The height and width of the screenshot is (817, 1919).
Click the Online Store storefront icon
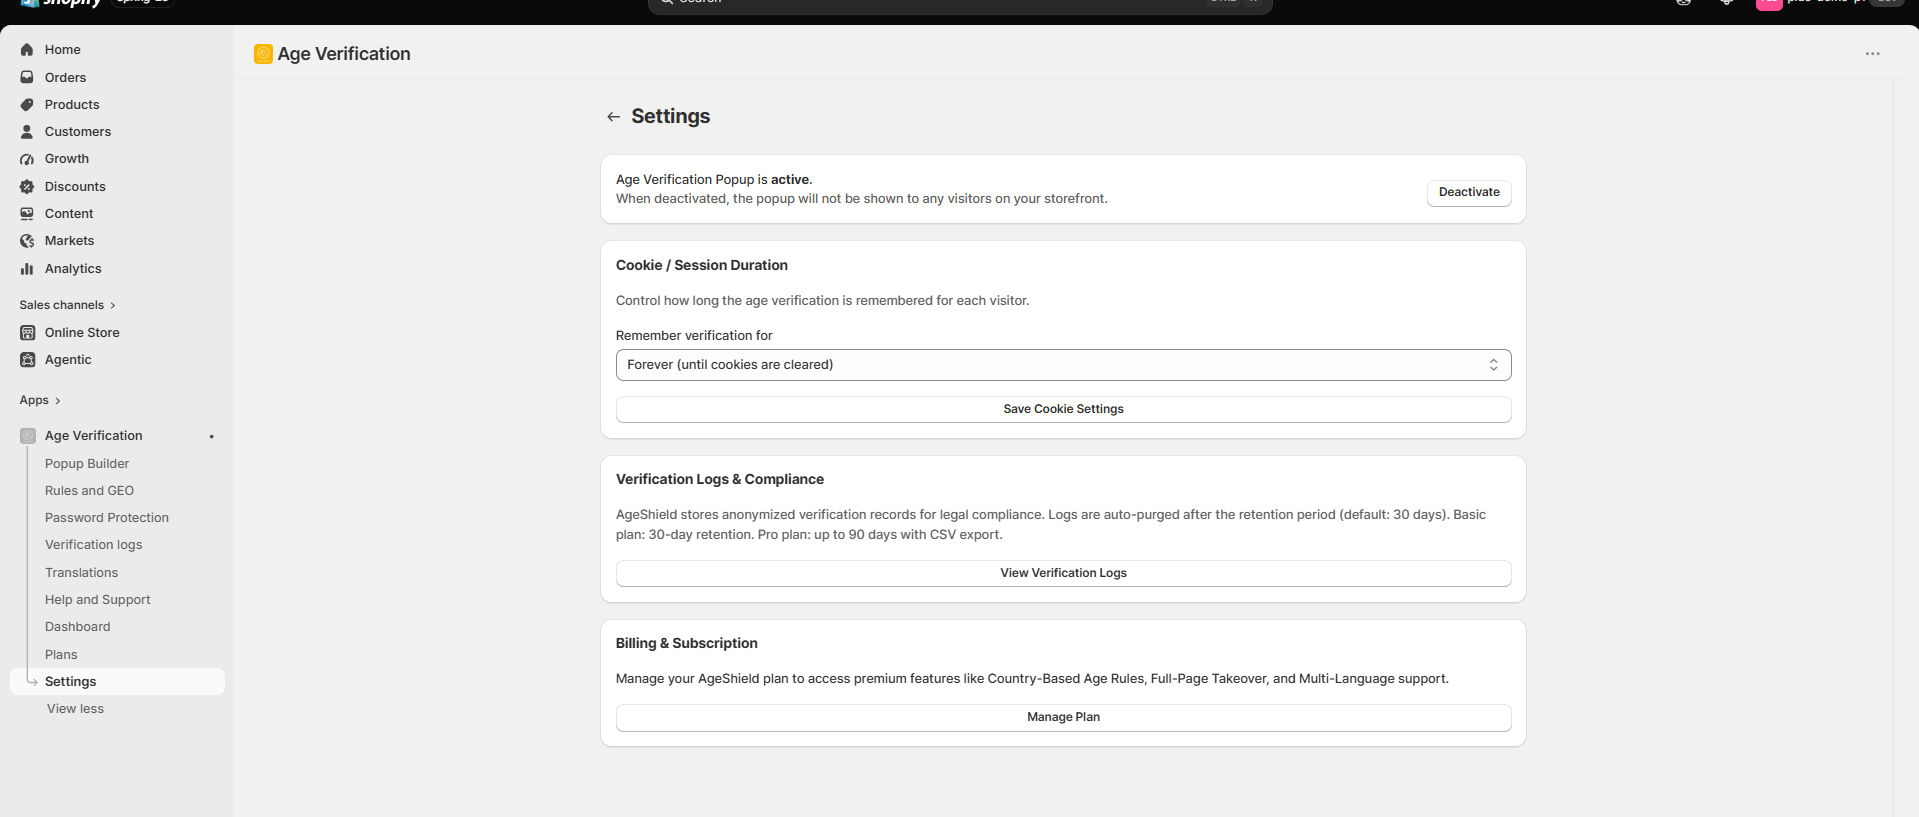pos(27,332)
